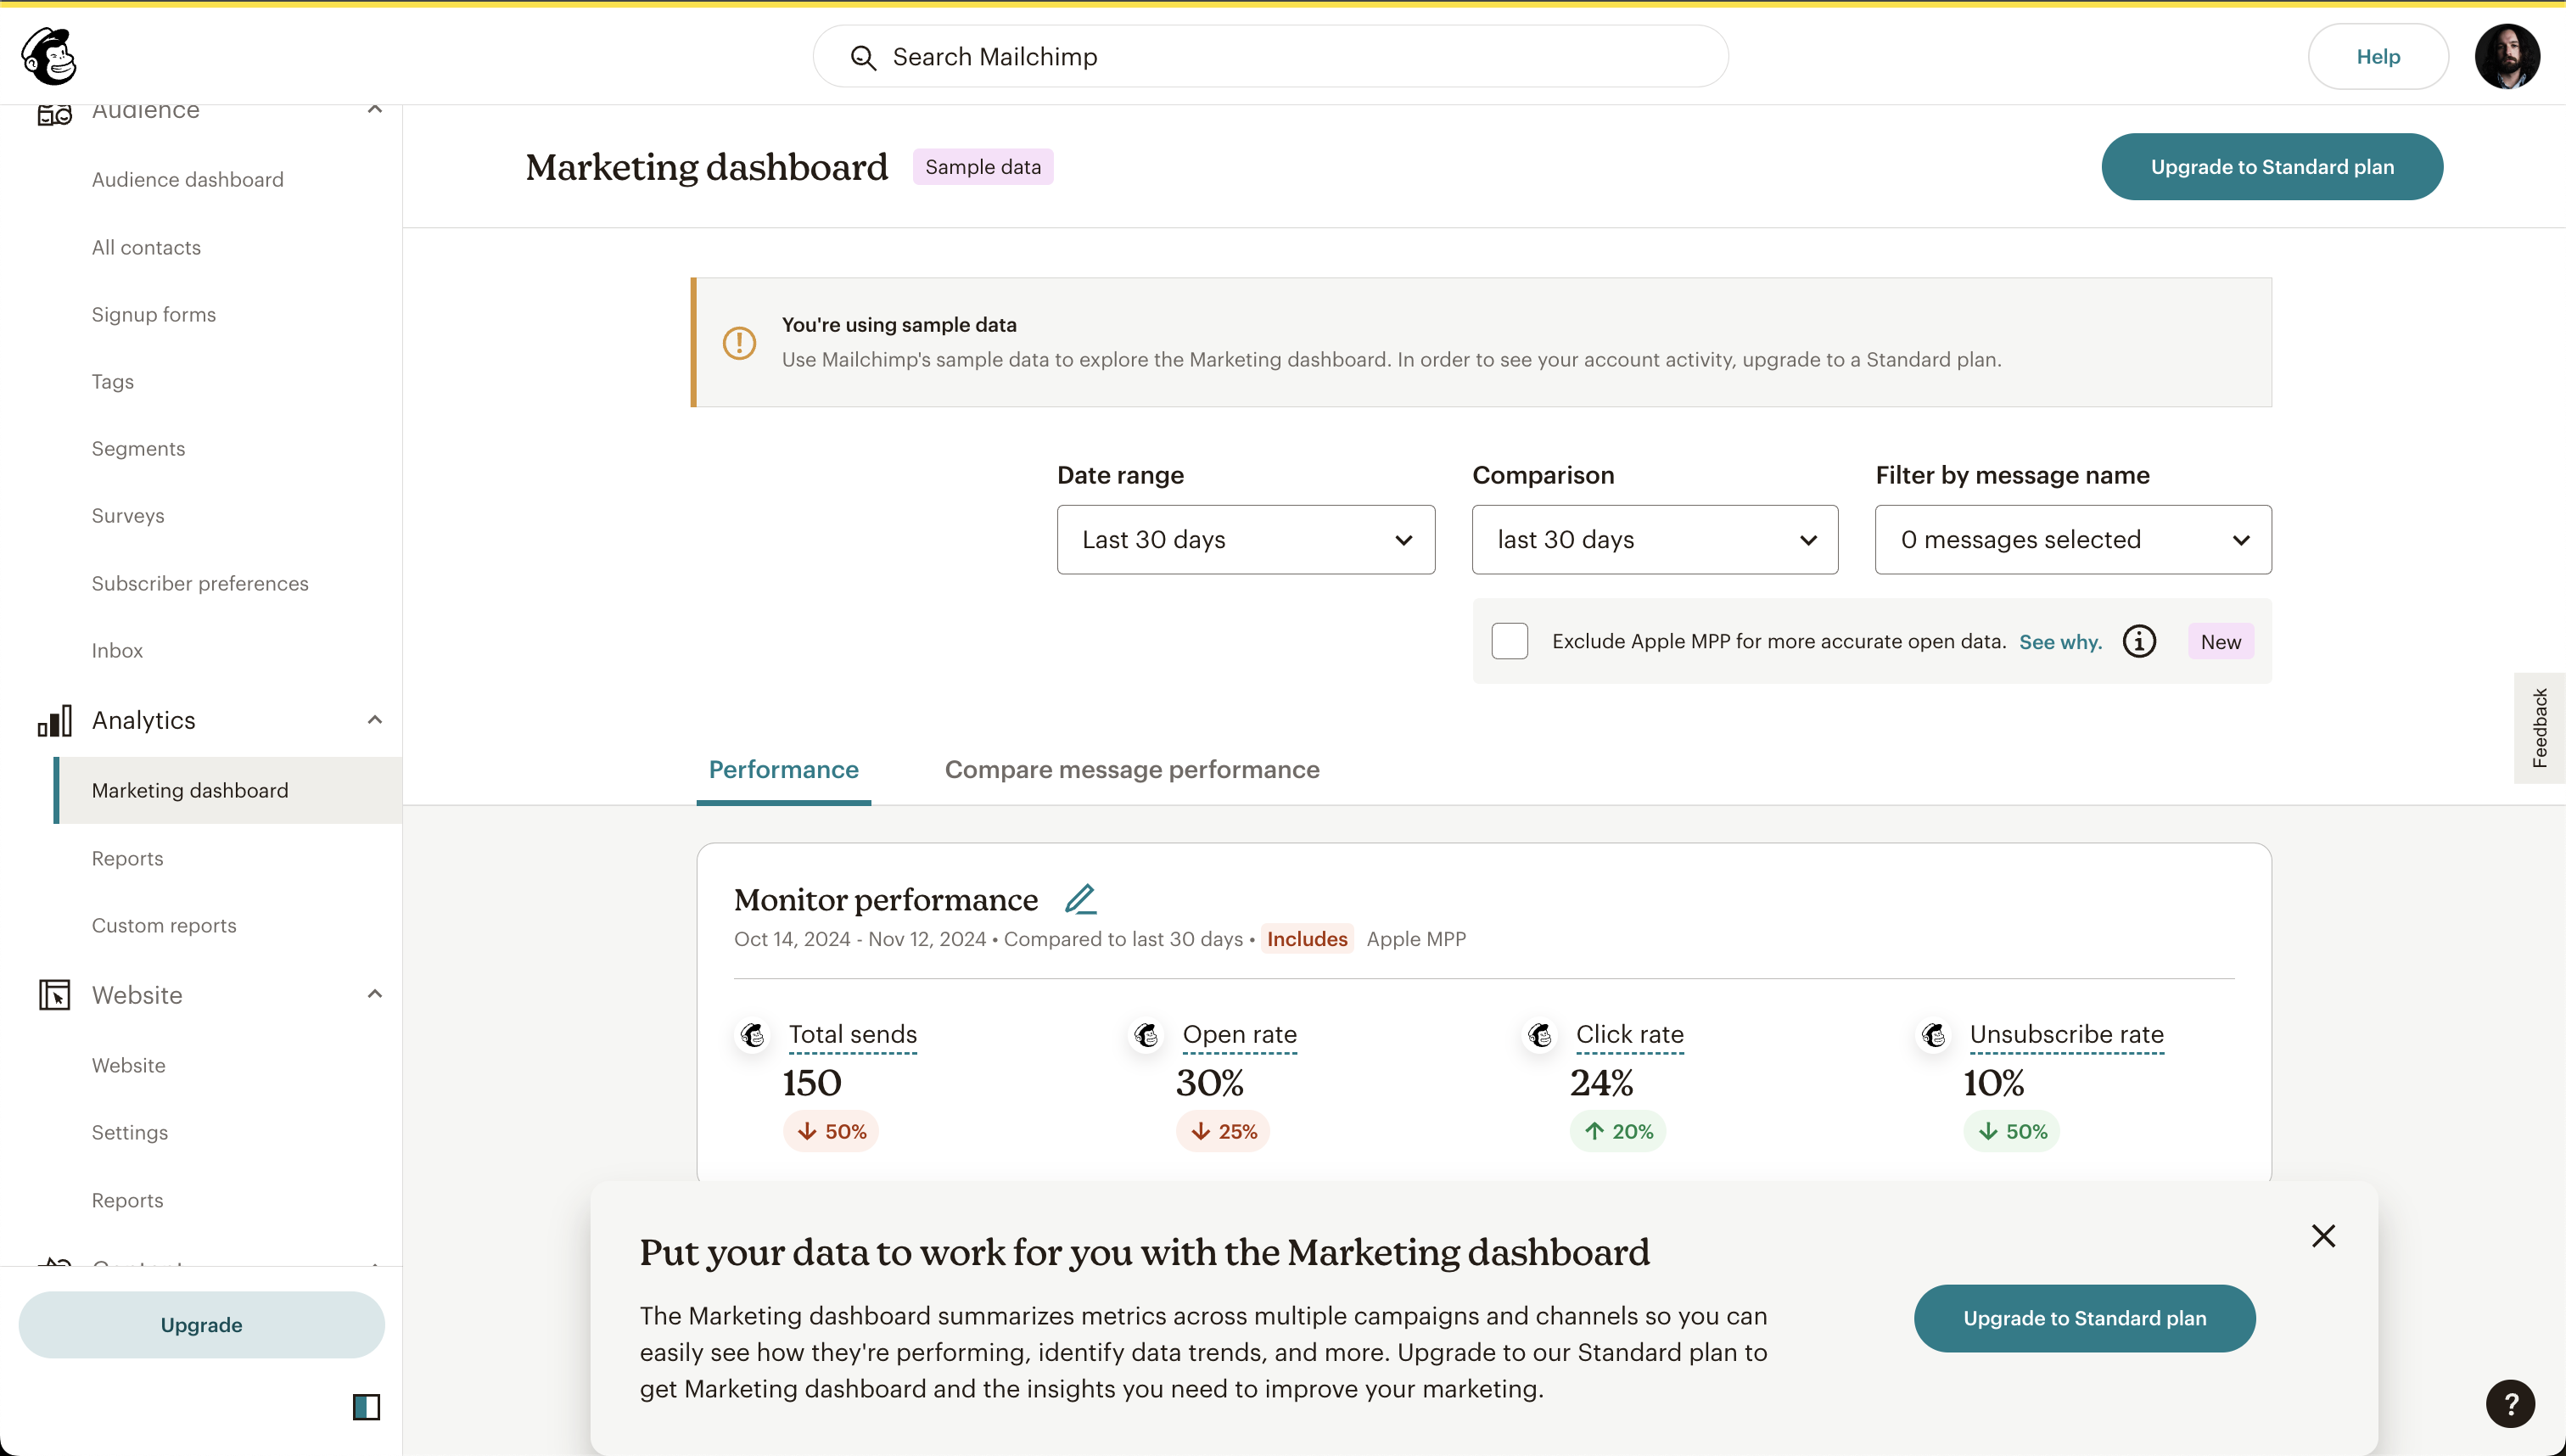Open Filter by message name dropdown
The width and height of the screenshot is (2566, 1456).
pos(2073,540)
